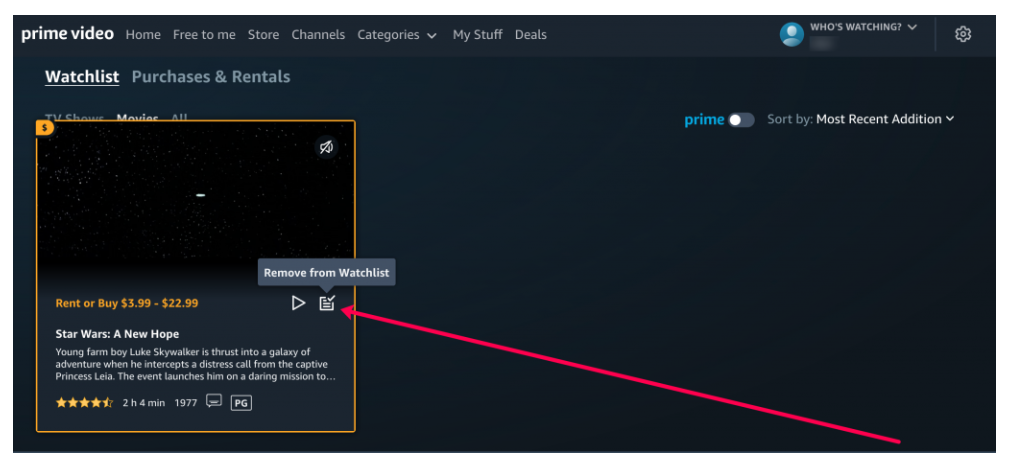Click the dollar badge on the card

pyautogui.click(x=44, y=128)
